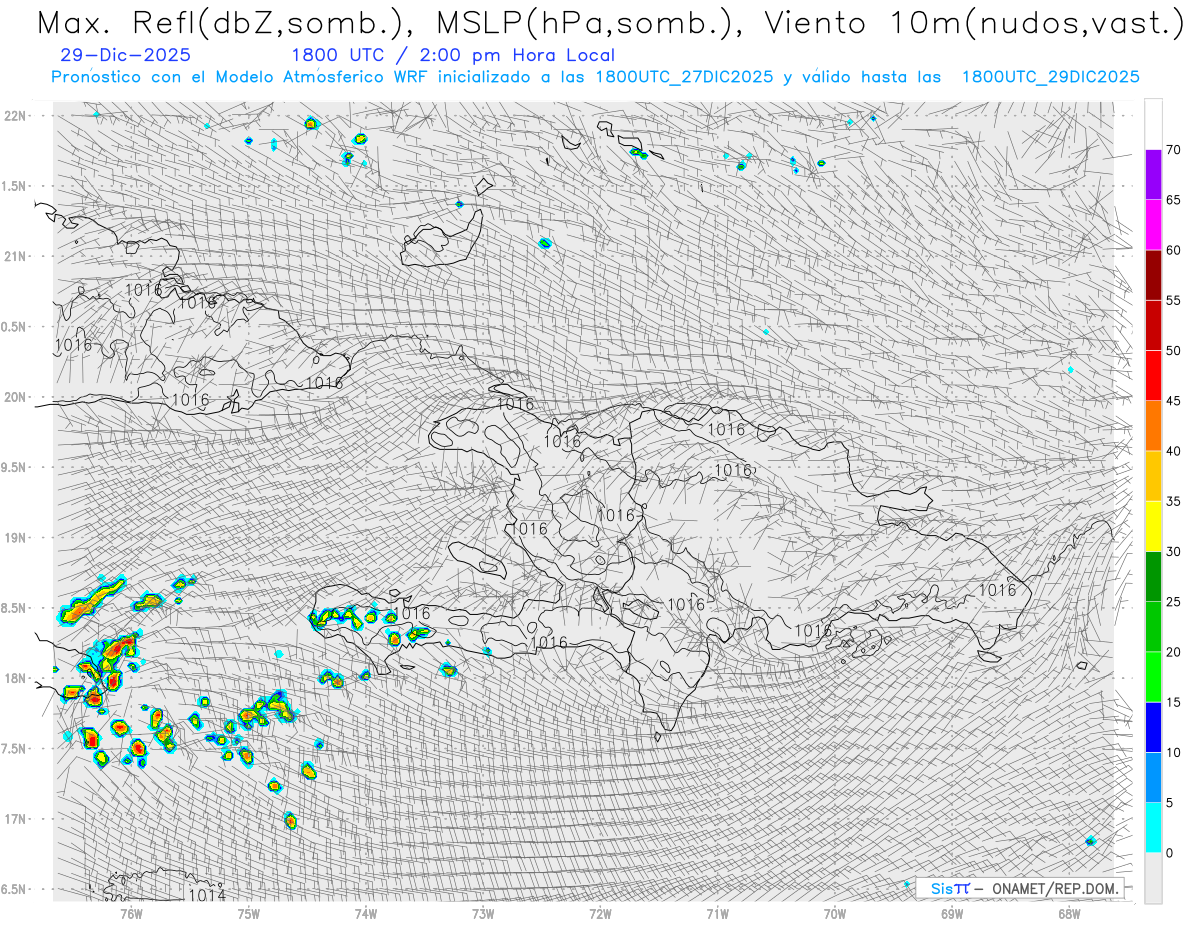The height and width of the screenshot is (927, 1200).
Task: Select the dark red 55–60 dBZ band
Action: pyautogui.click(x=1153, y=275)
